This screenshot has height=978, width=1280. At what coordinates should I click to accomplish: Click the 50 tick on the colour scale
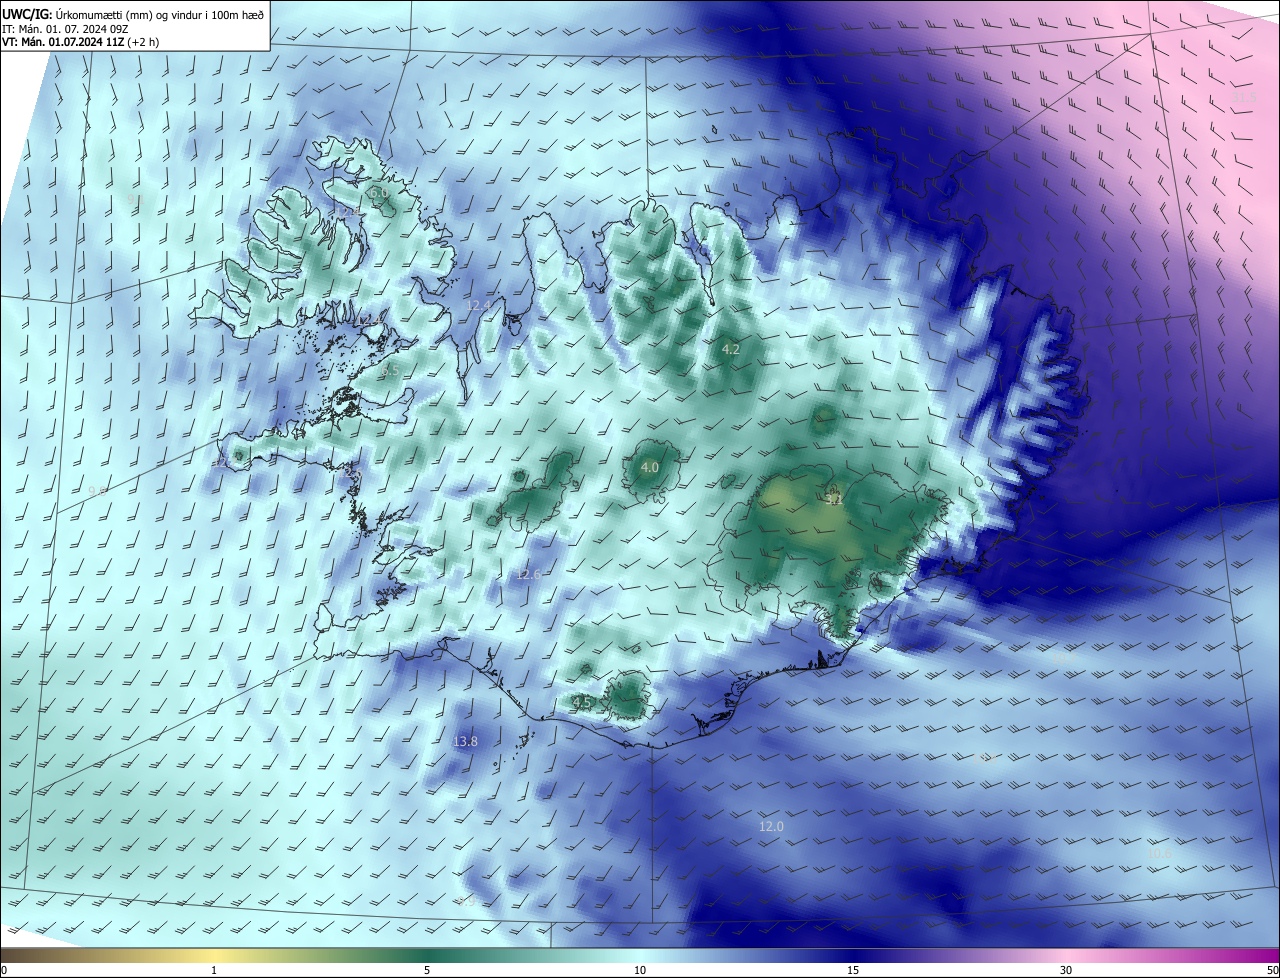(x=1272, y=970)
